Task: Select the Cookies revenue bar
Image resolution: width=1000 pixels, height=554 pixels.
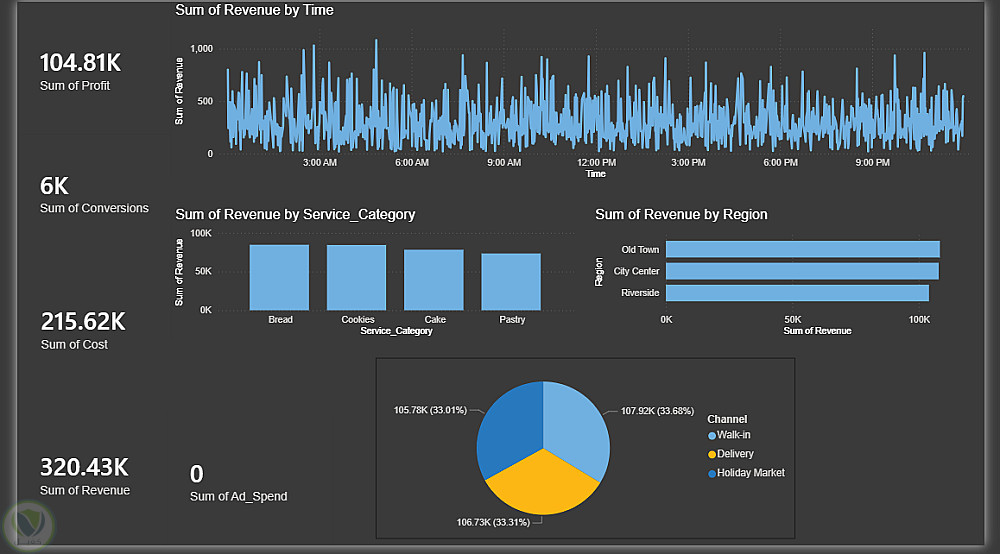Action: (357, 277)
